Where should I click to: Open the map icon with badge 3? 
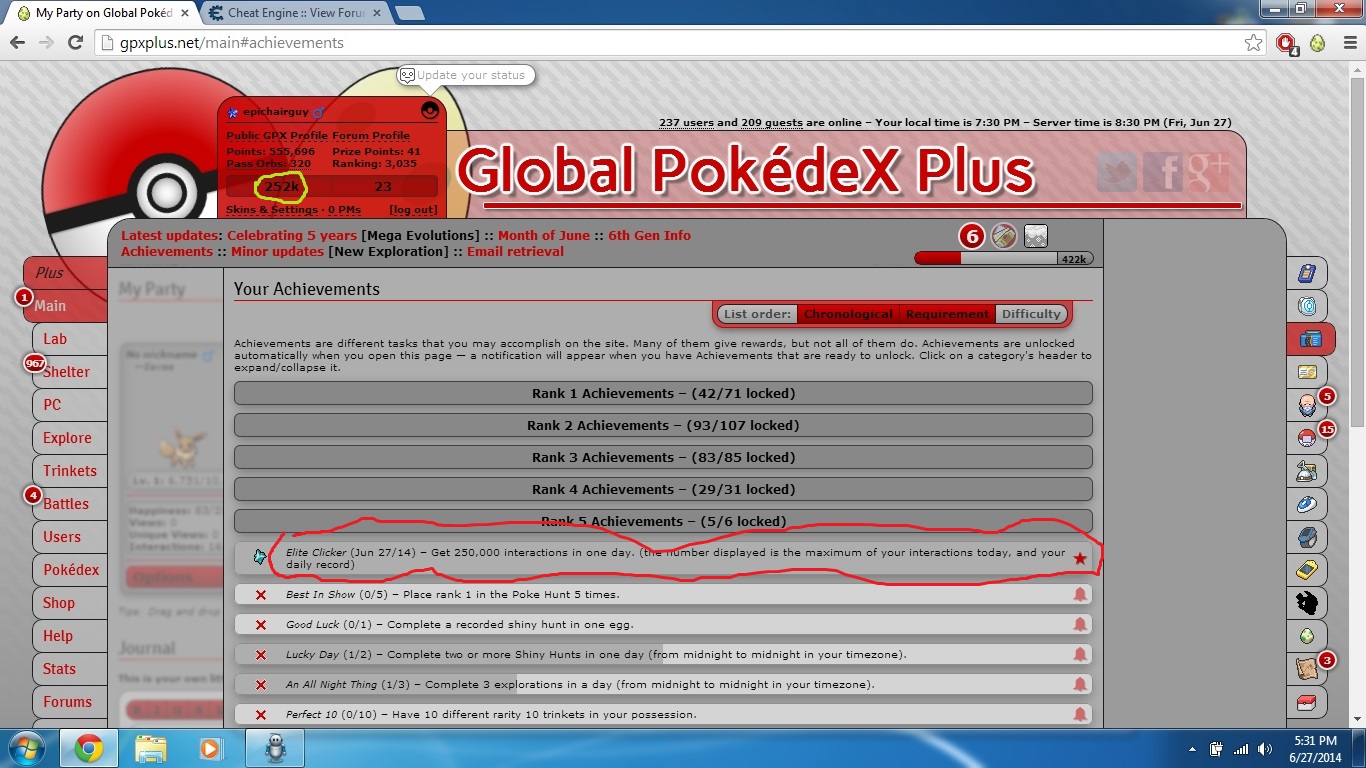tap(1307, 668)
